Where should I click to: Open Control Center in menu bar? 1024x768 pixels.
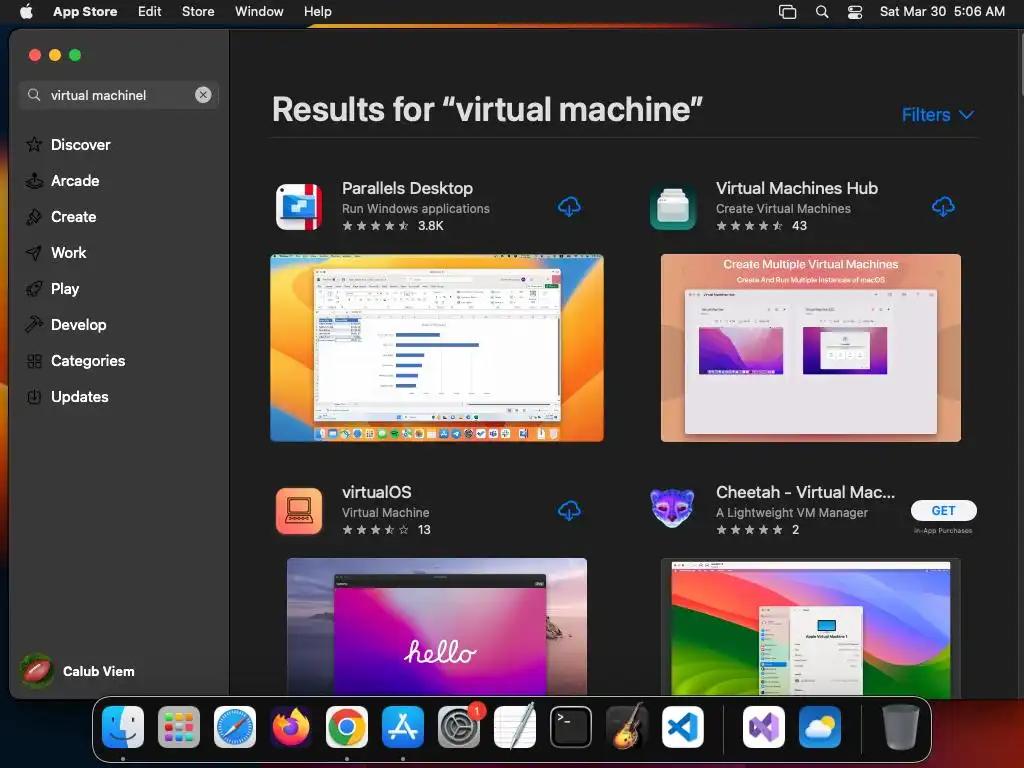coord(855,12)
